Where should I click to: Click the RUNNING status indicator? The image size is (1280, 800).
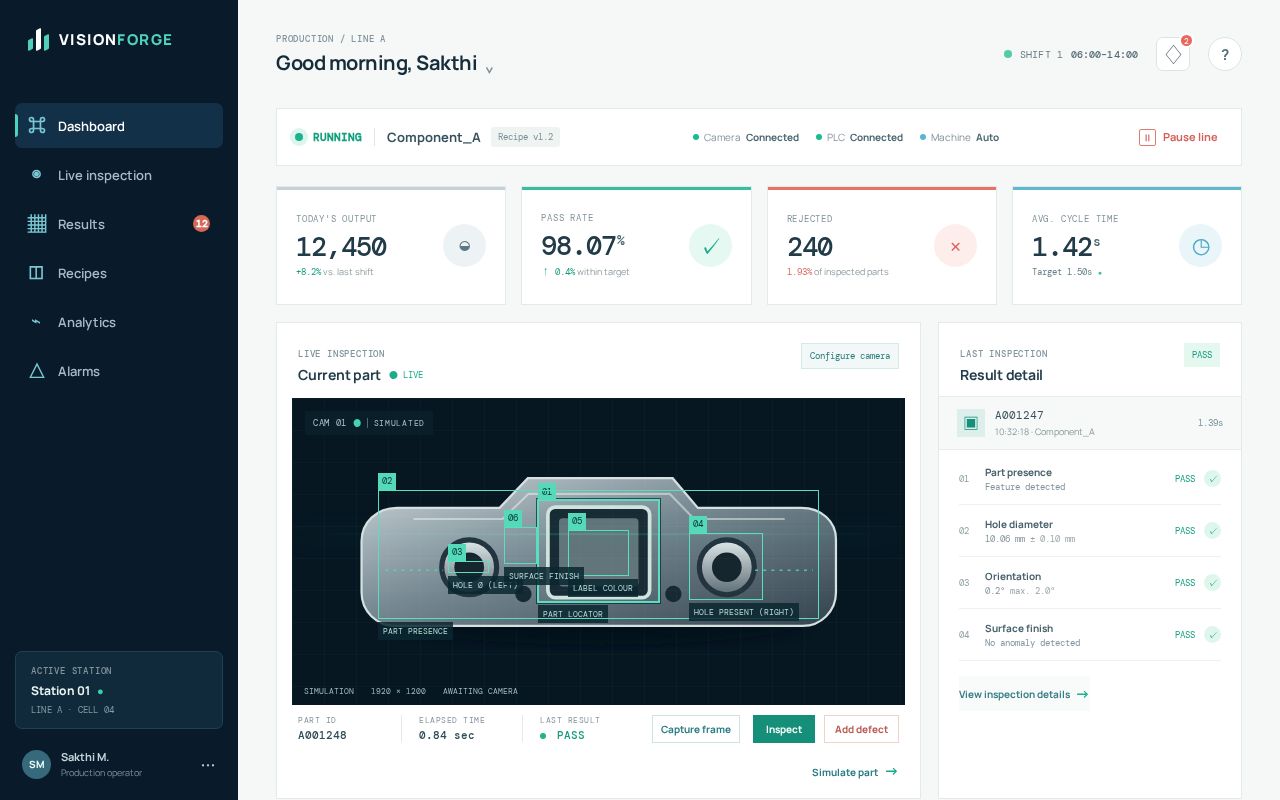click(326, 137)
